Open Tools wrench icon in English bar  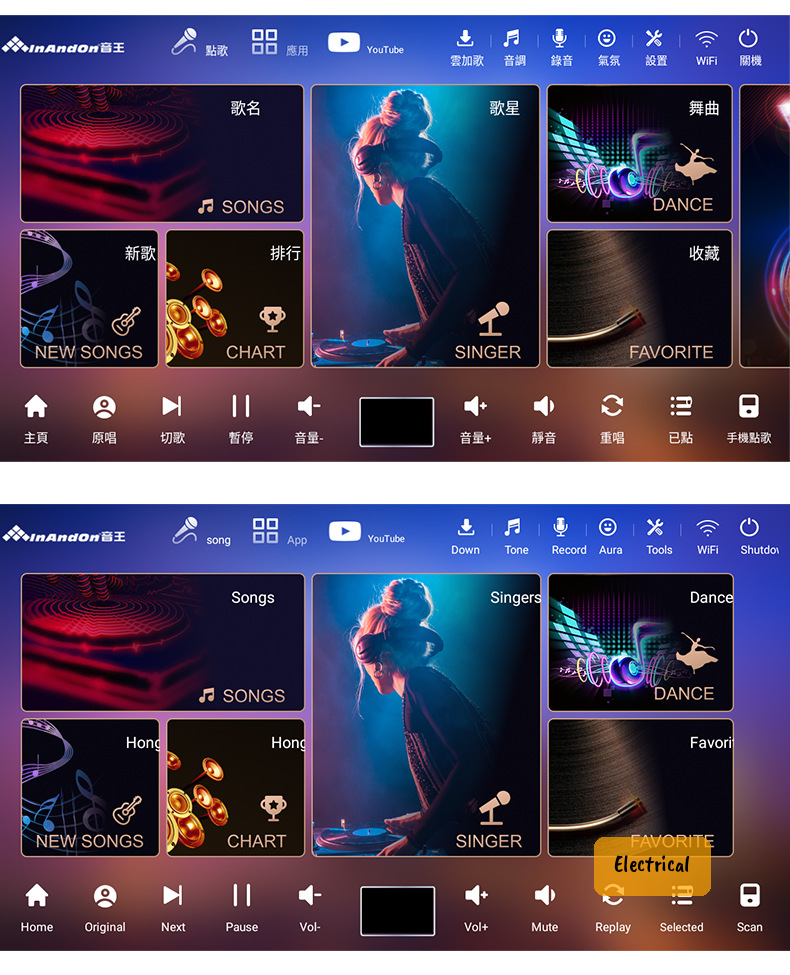click(655, 528)
